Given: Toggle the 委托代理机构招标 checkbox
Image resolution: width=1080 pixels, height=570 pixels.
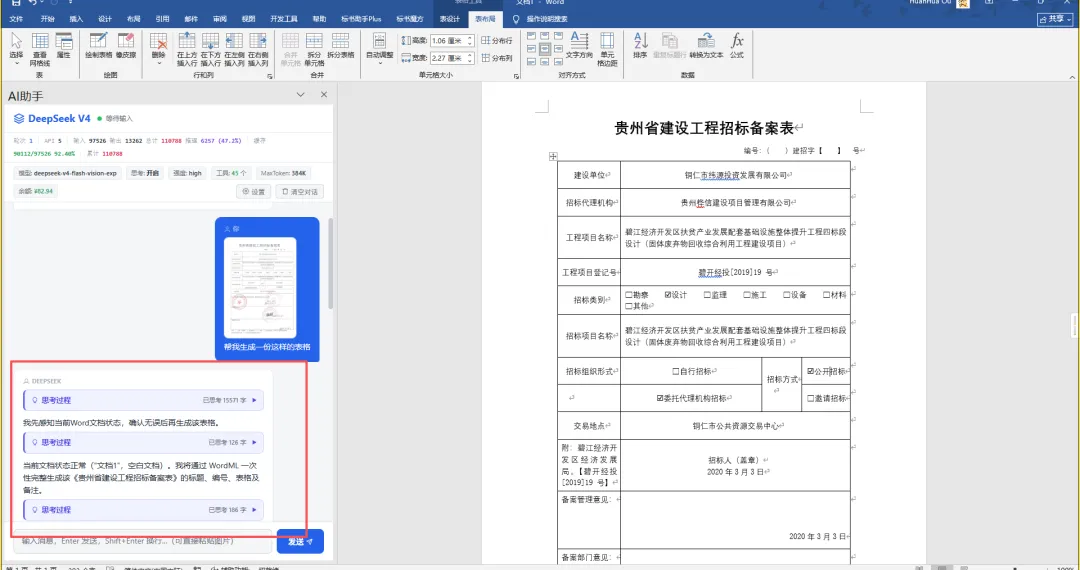Looking at the screenshot, I should [x=660, y=398].
